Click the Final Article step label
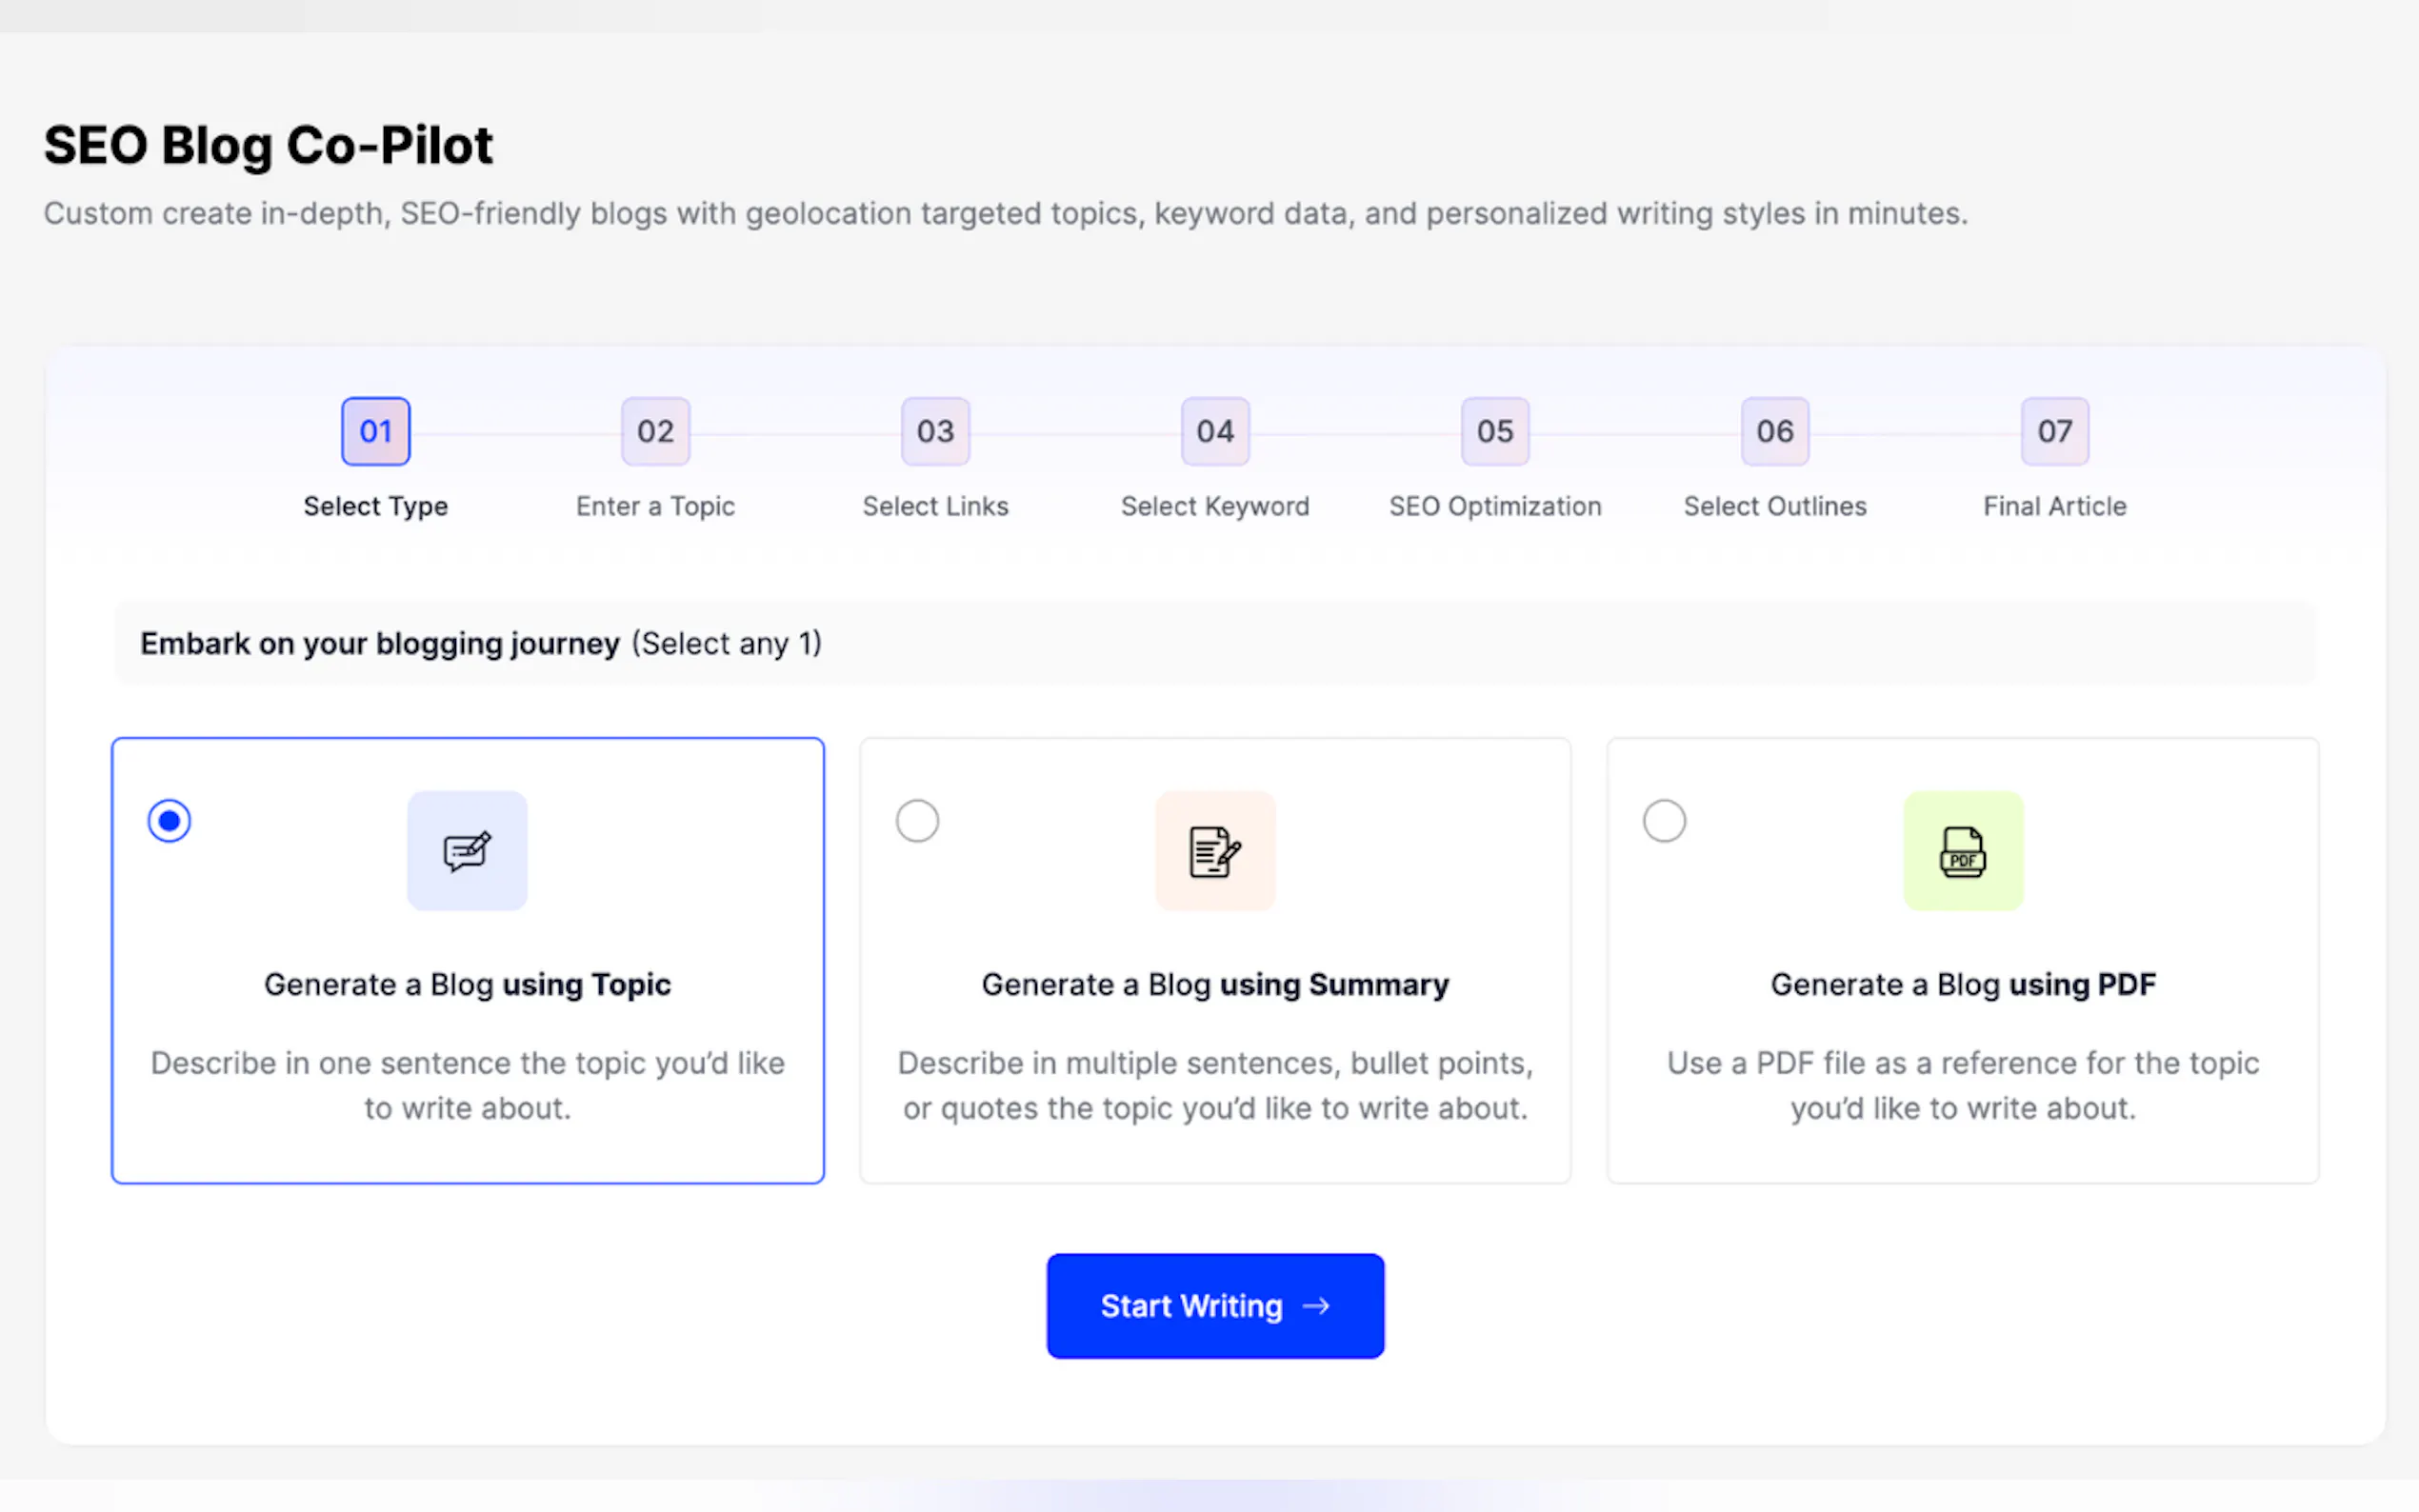This screenshot has height=1512, width=2419. click(2055, 507)
